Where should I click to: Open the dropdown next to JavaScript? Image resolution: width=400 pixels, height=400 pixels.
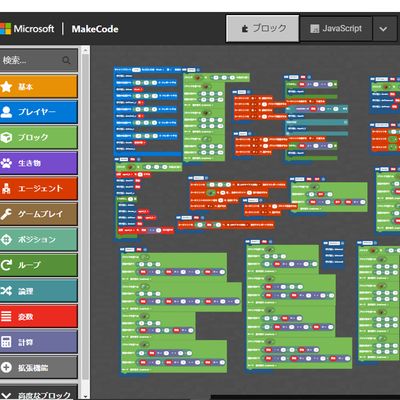[383, 29]
